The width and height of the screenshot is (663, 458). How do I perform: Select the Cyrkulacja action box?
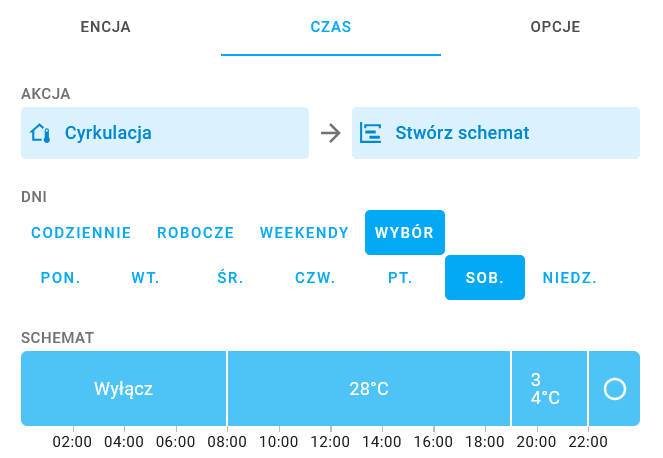[x=165, y=133]
